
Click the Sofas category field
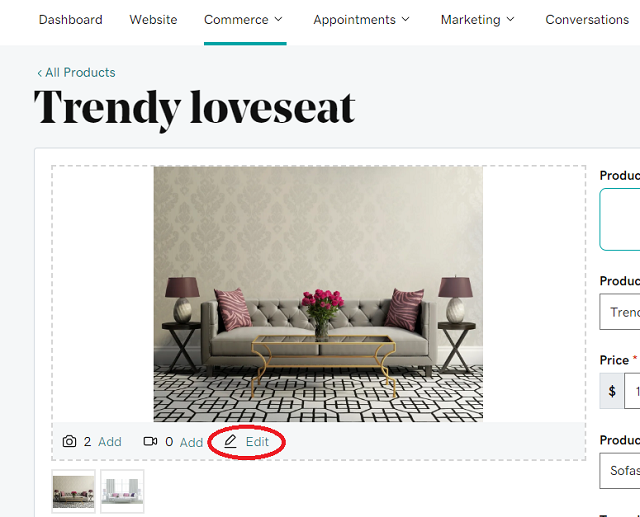tap(620, 470)
